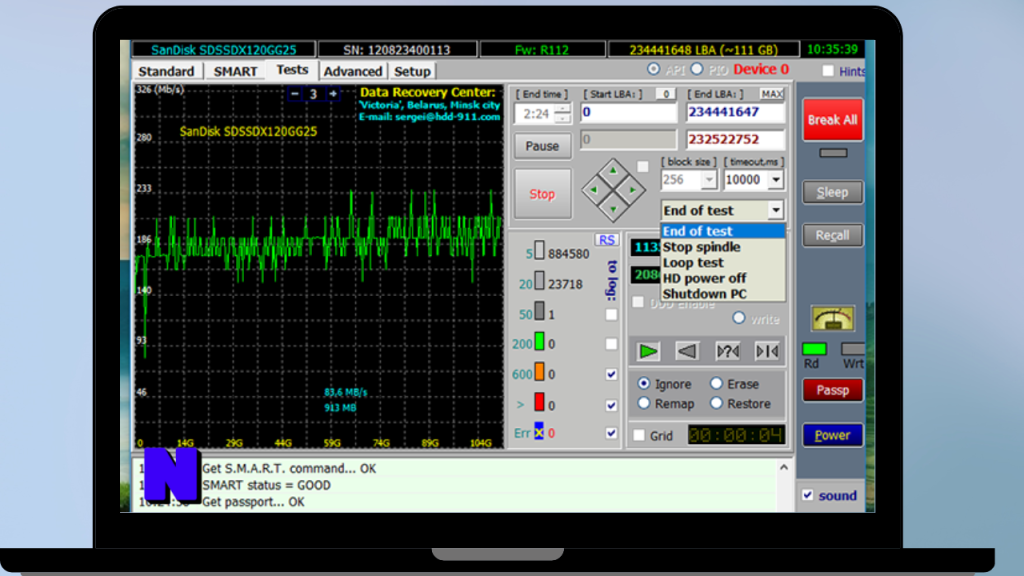This screenshot has width=1024, height=576.
Task: Click the MAX button above End LBA
Action: 771,94
